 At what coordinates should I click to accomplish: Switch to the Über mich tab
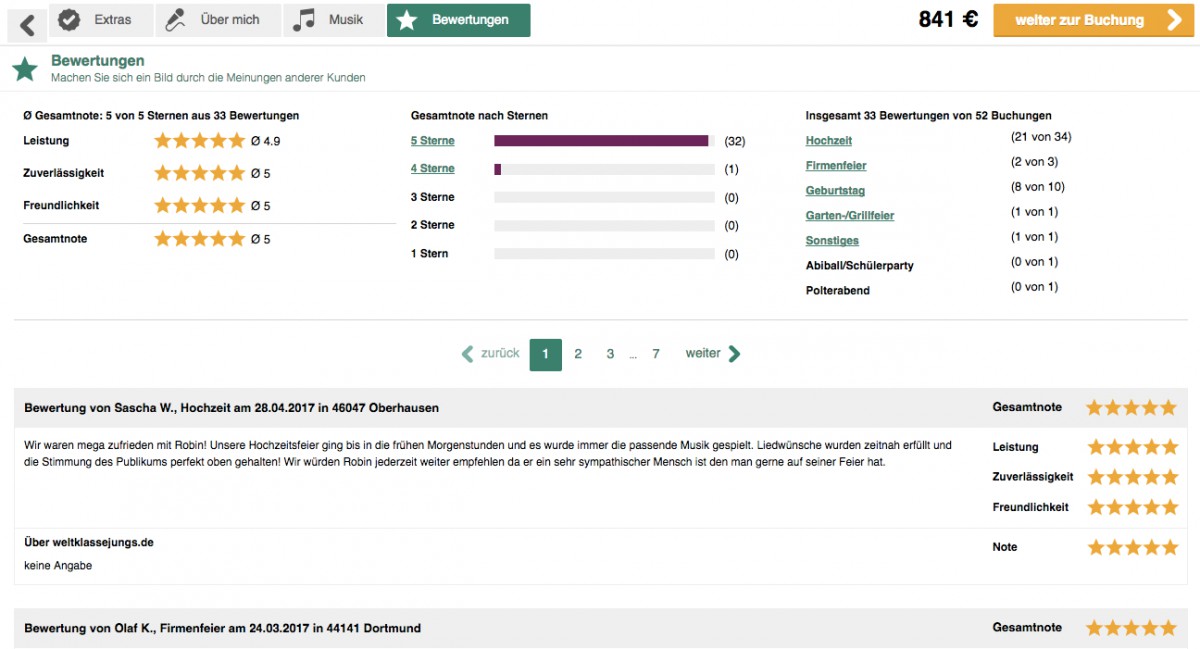tap(218, 20)
